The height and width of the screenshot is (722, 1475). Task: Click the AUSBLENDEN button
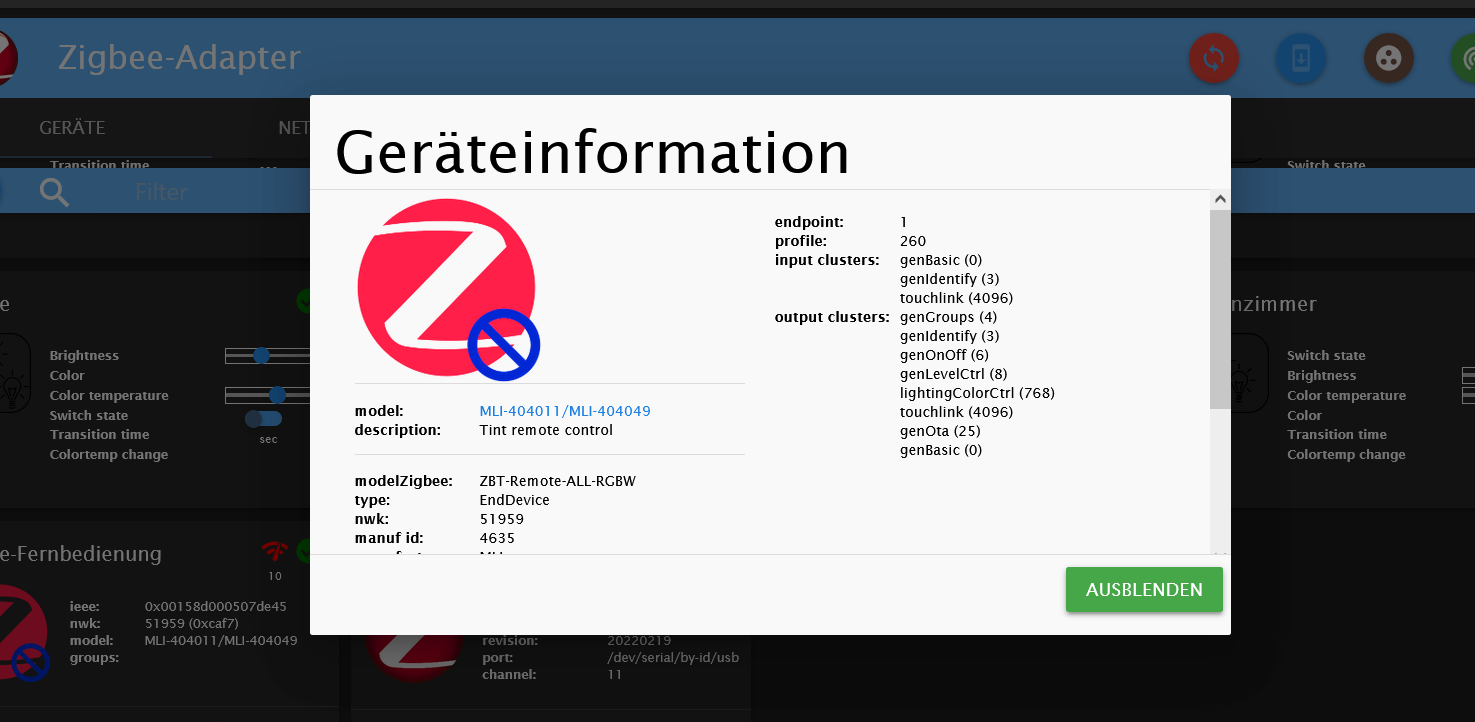pos(1144,590)
